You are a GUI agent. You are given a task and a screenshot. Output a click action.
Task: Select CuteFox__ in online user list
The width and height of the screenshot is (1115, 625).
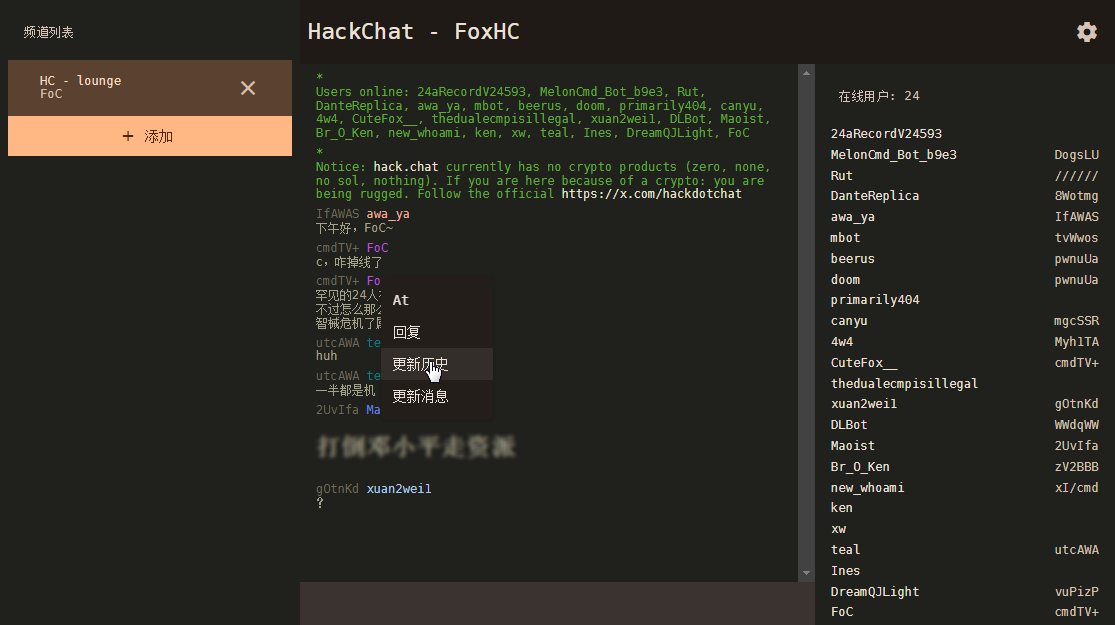864,363
